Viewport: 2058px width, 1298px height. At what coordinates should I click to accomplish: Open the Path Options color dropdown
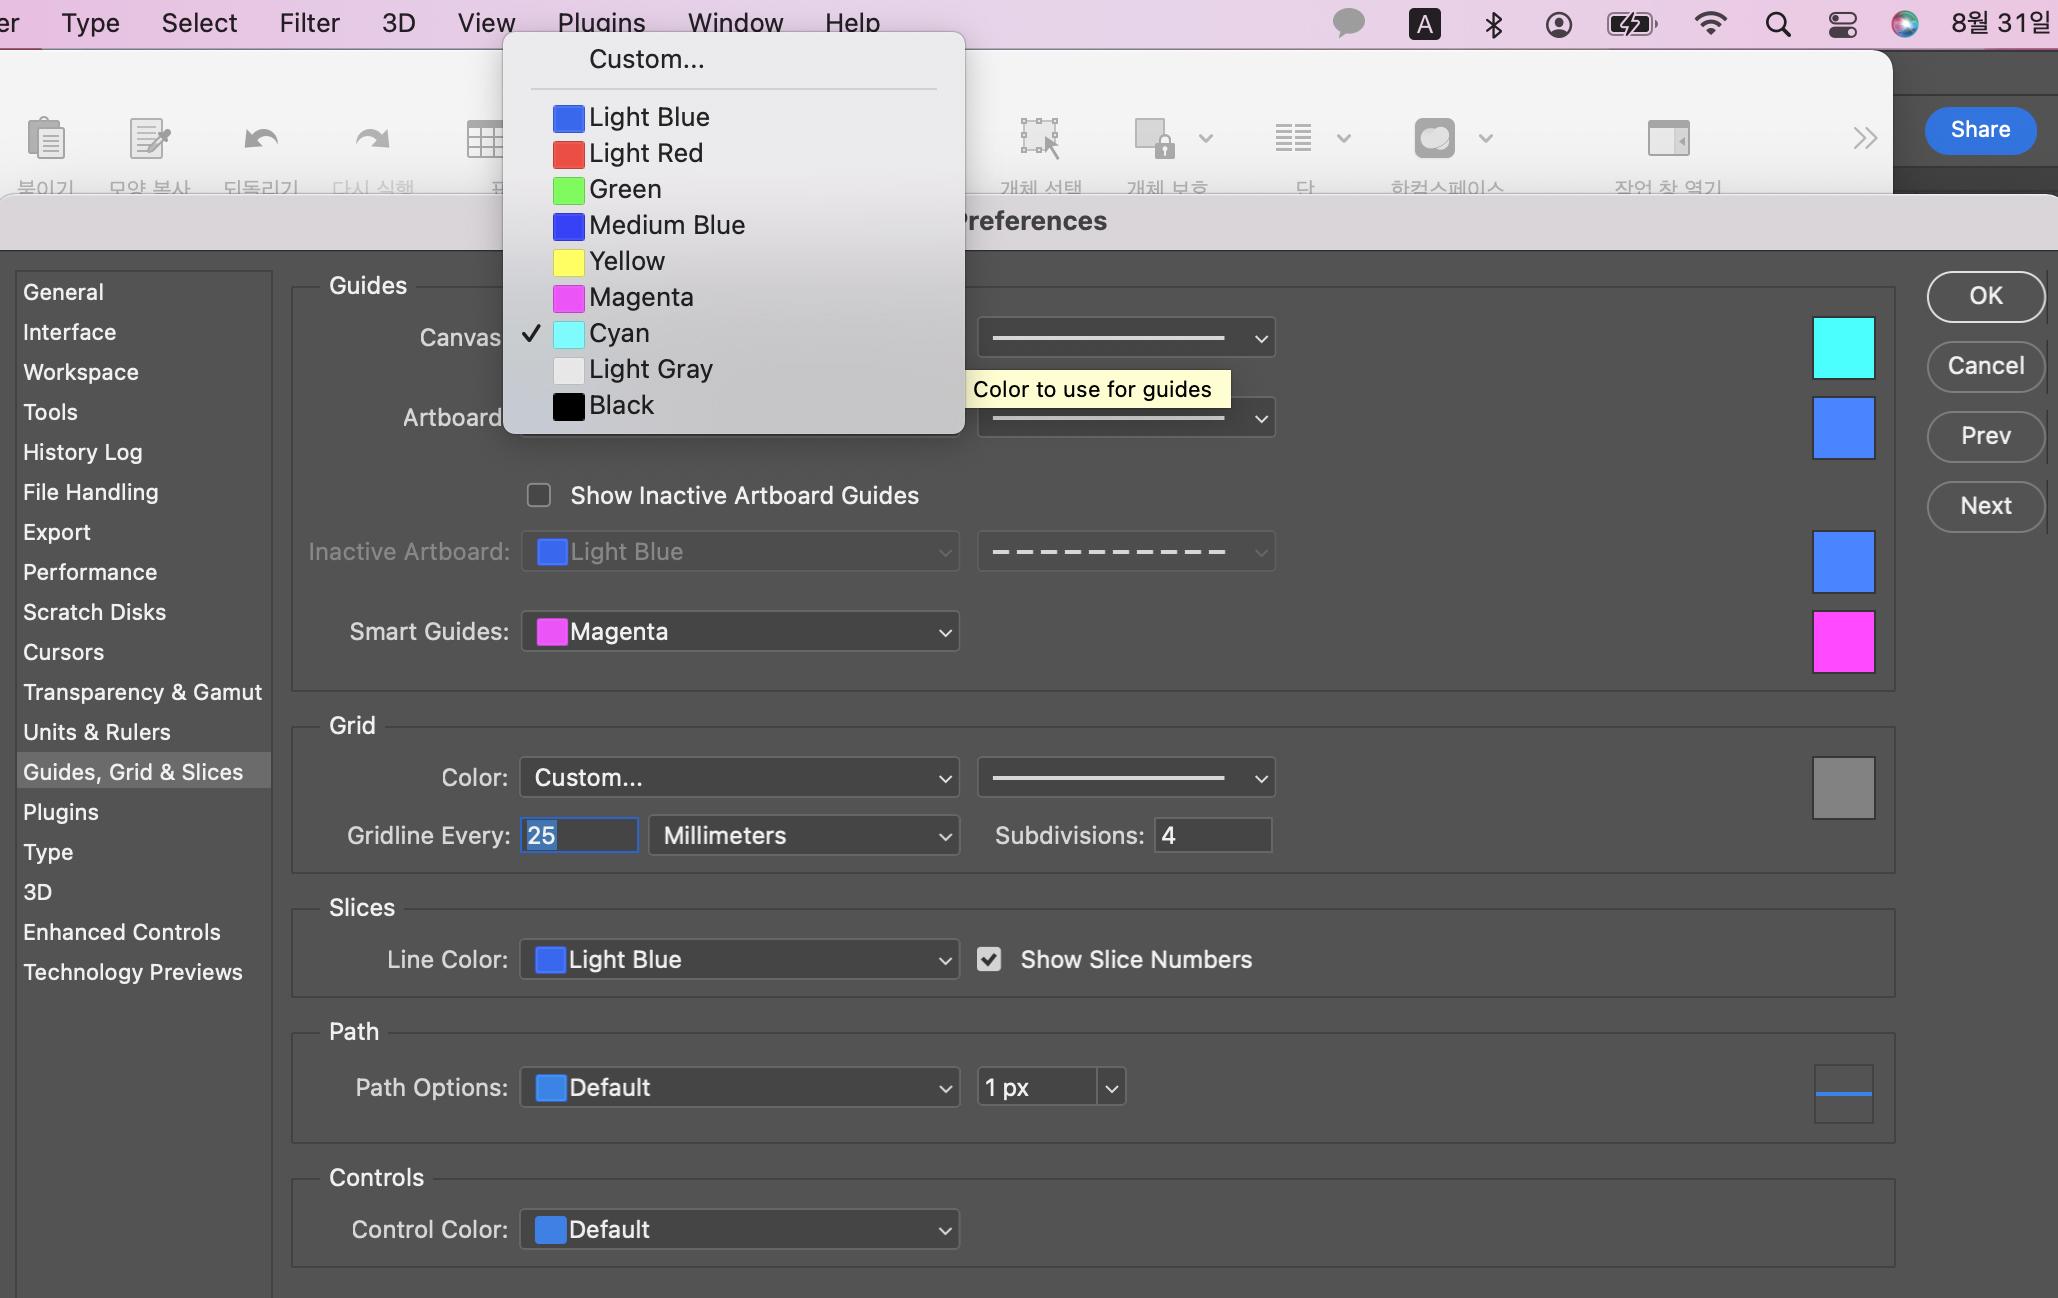740,1087
